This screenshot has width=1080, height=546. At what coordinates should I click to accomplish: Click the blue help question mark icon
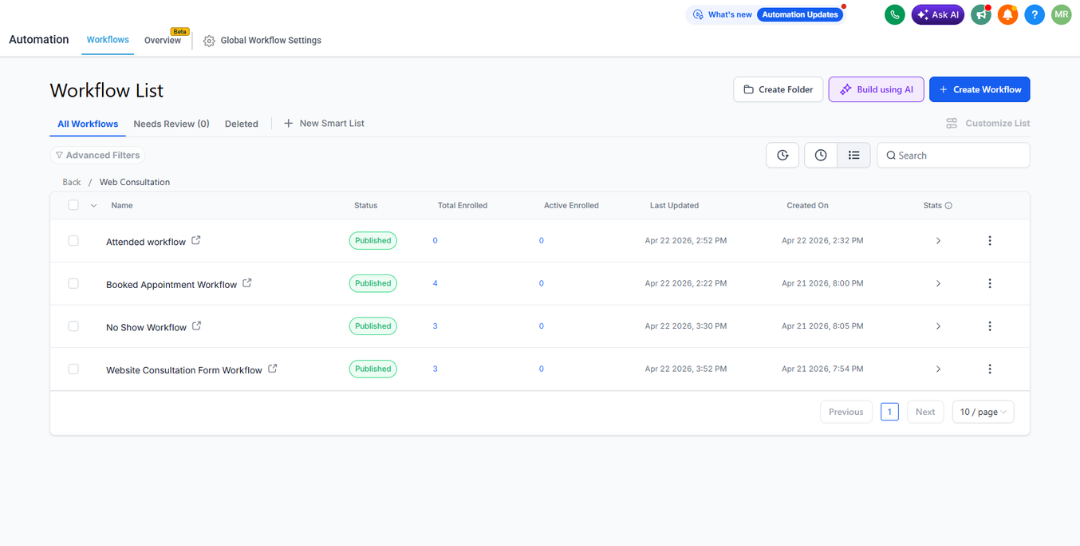coord(1035,14)
